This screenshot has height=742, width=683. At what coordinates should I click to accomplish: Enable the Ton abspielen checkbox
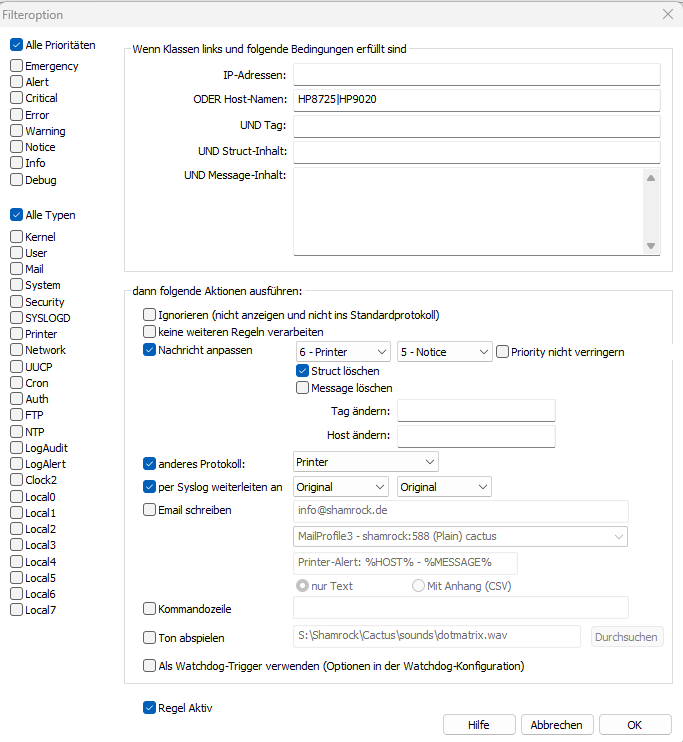(150, 637)
